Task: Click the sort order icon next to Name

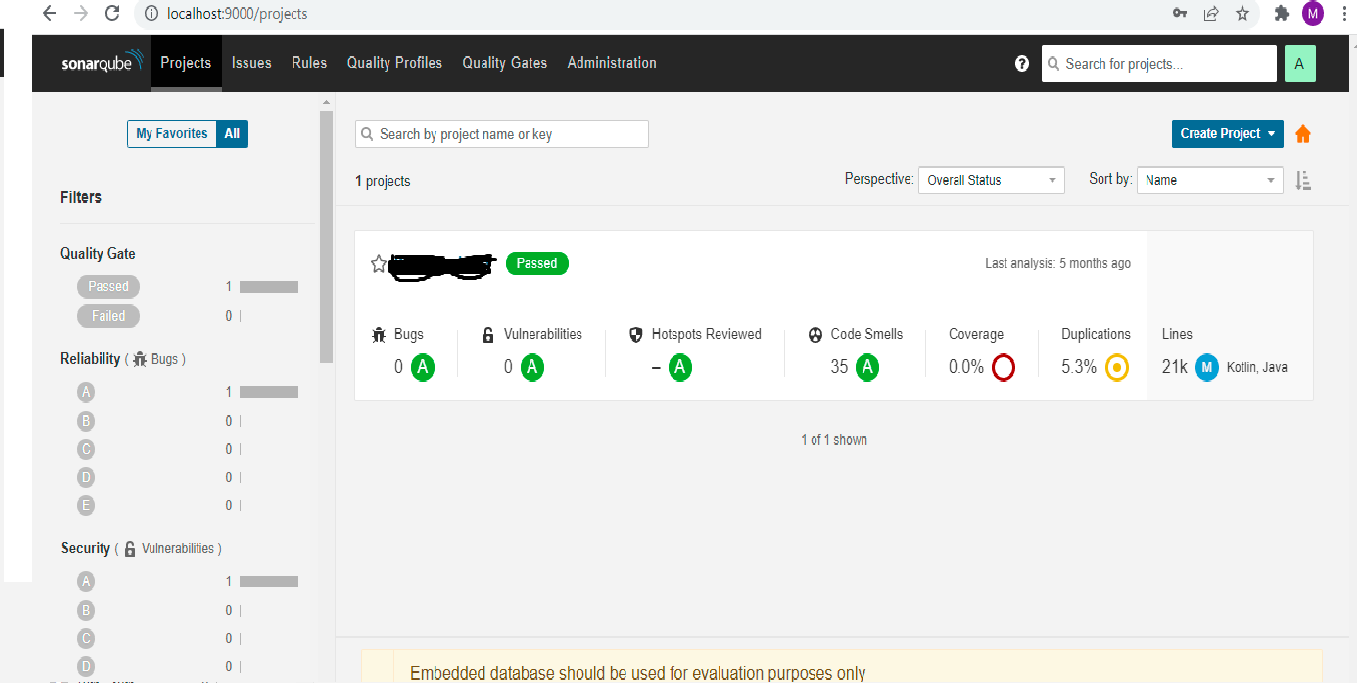Action: point(1303,180)
